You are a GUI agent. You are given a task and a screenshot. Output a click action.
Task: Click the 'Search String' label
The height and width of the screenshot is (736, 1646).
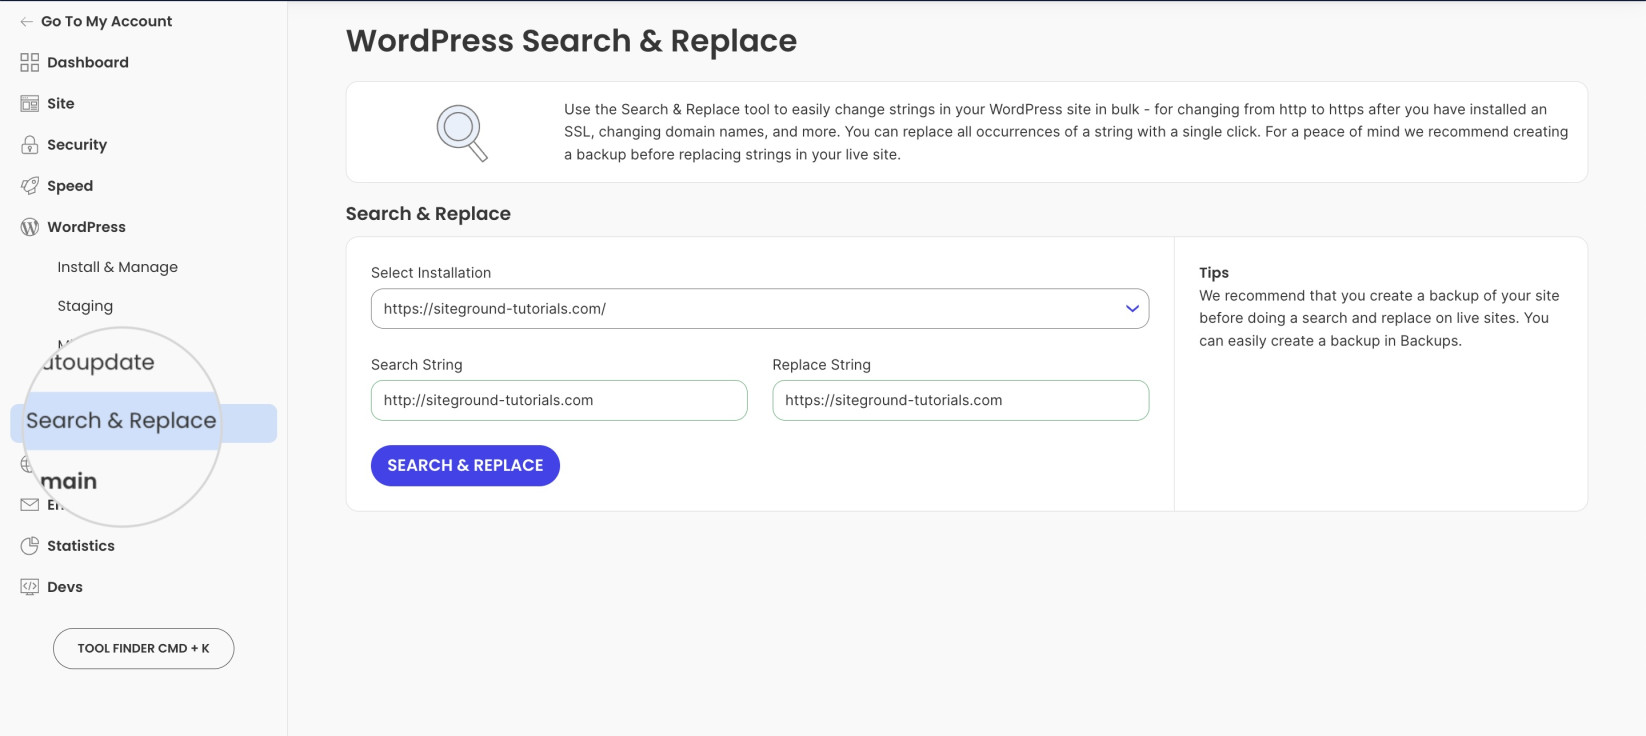click(x=417, y=365)
